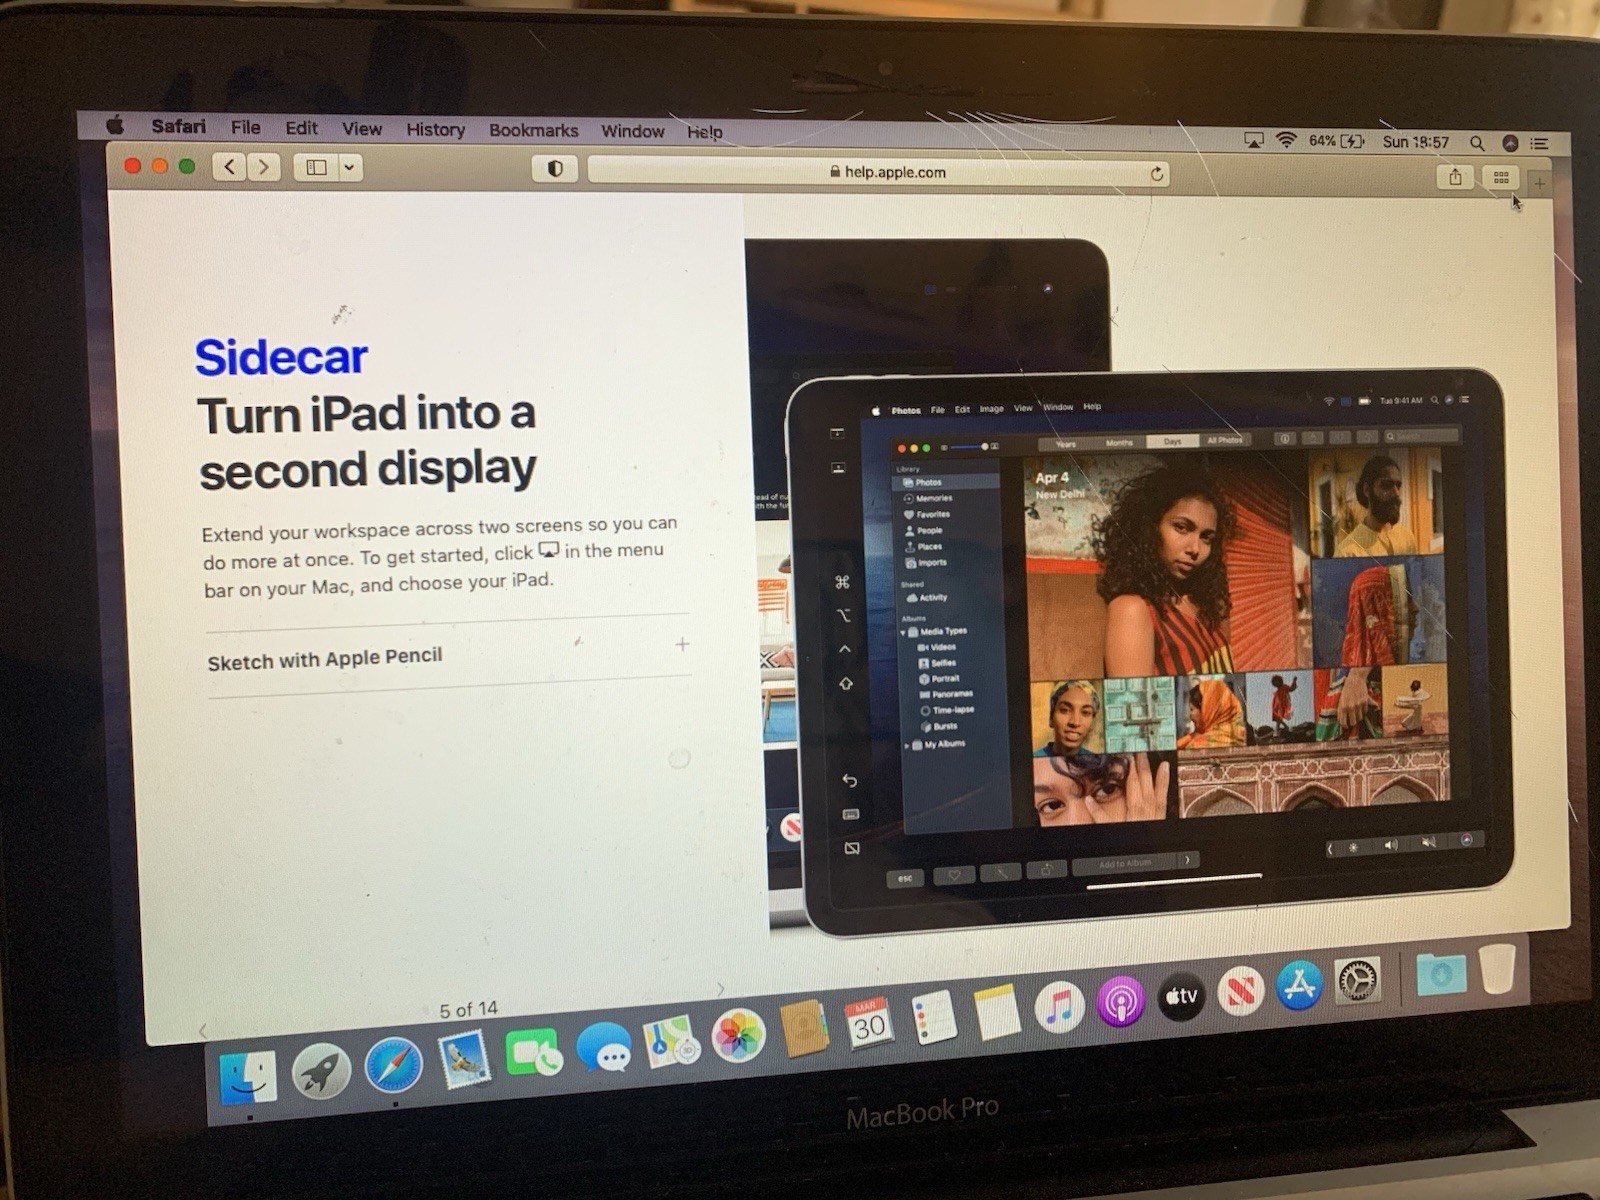
Task: Open App Store from the Dock
Action: [1299, 985]
